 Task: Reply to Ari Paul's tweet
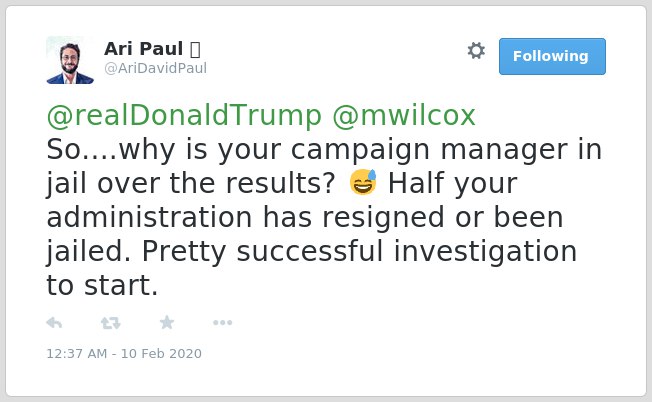click(x=54, y=323)
